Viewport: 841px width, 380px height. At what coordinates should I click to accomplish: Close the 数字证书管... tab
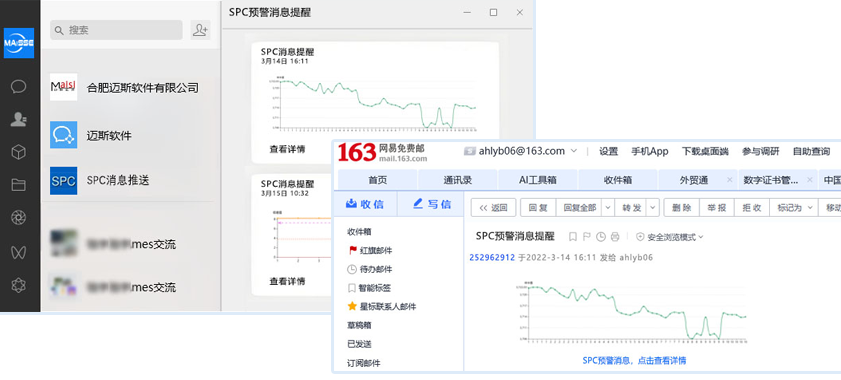(809, 180)
